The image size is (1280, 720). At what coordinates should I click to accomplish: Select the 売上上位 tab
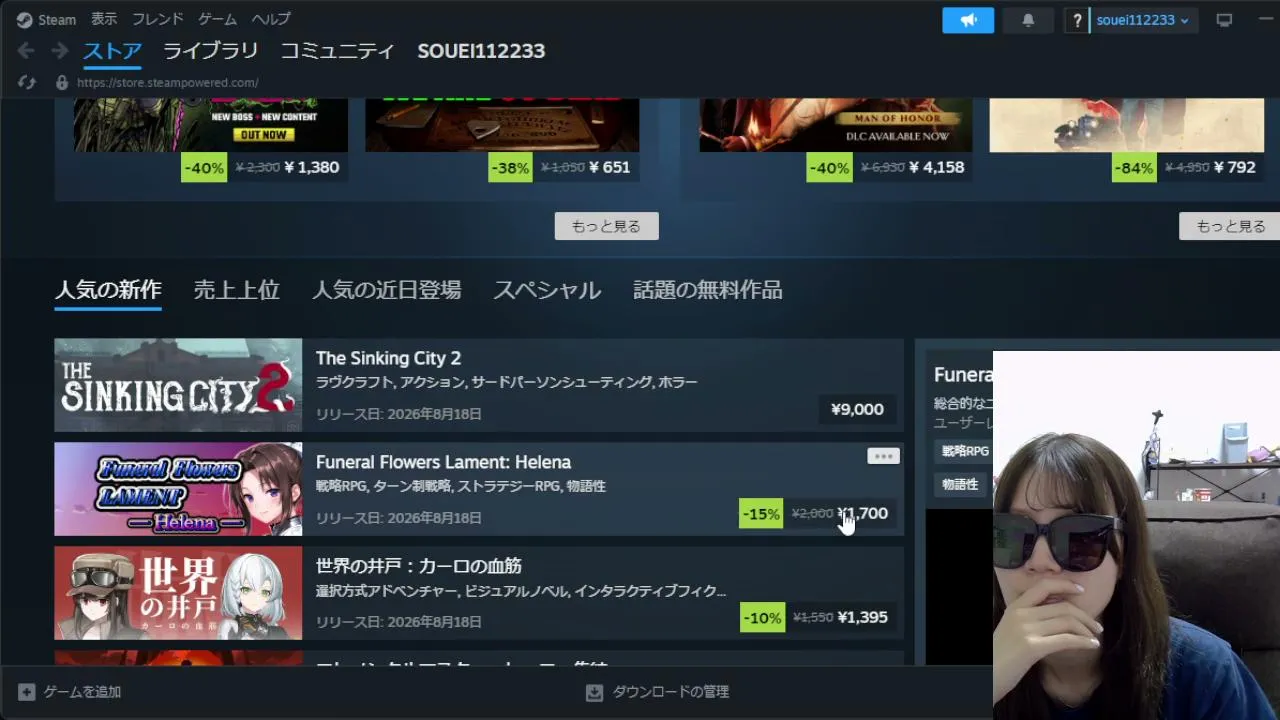(x=236, y=290)
